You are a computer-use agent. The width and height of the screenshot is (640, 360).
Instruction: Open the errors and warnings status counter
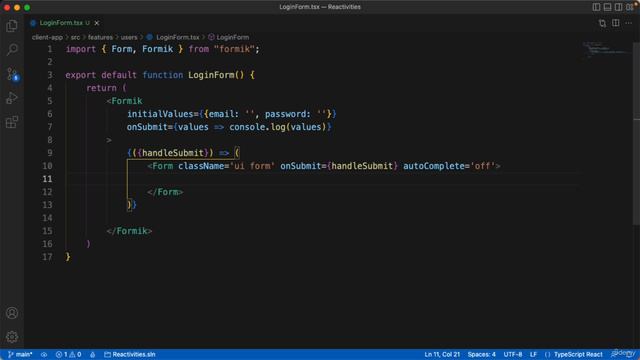coord(69,354)
